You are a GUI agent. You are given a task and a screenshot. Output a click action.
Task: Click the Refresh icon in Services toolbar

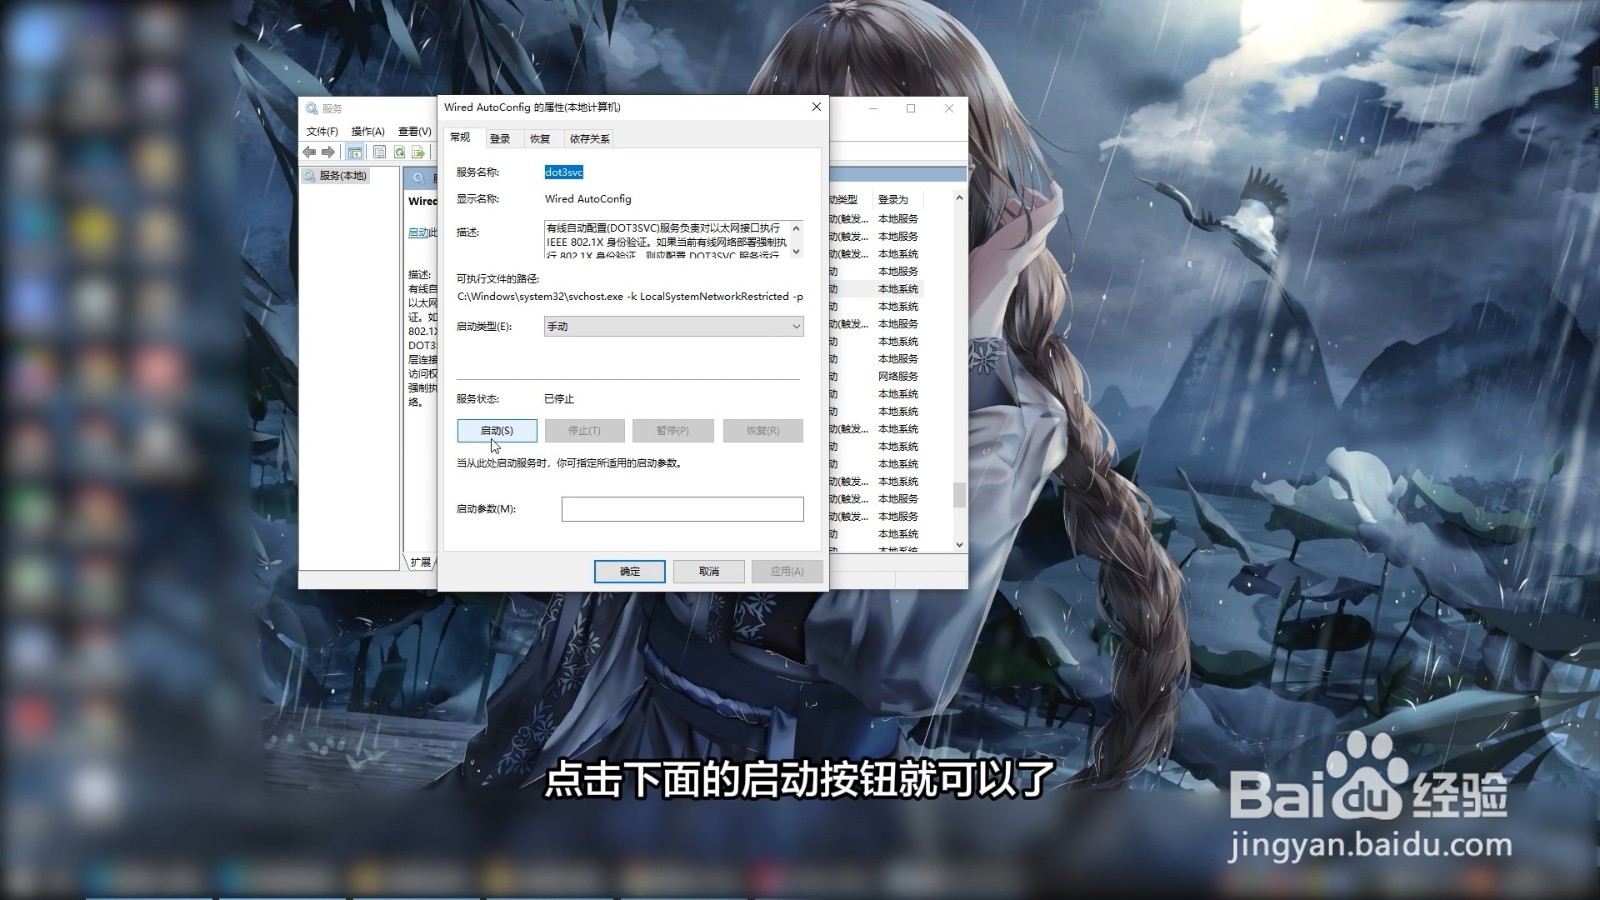point(399,152)
